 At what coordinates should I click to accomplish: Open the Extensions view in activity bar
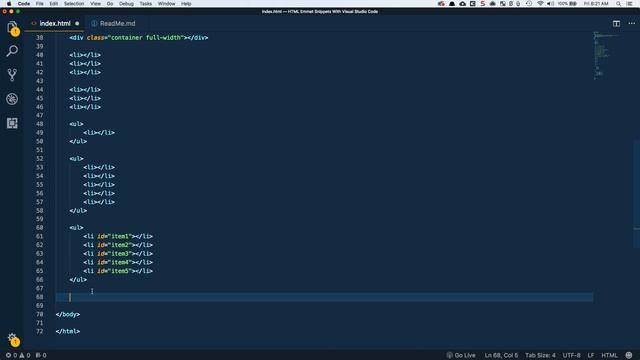[12, 123]
